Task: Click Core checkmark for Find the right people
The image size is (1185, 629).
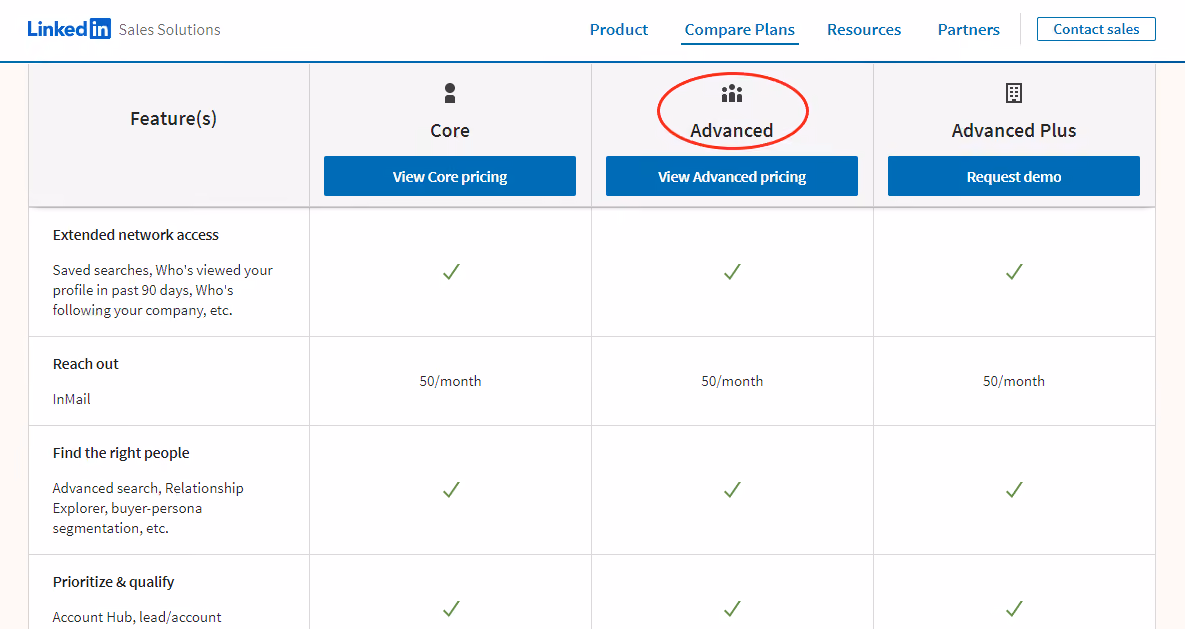Action: pyautogui.click(x=451, y=490)
